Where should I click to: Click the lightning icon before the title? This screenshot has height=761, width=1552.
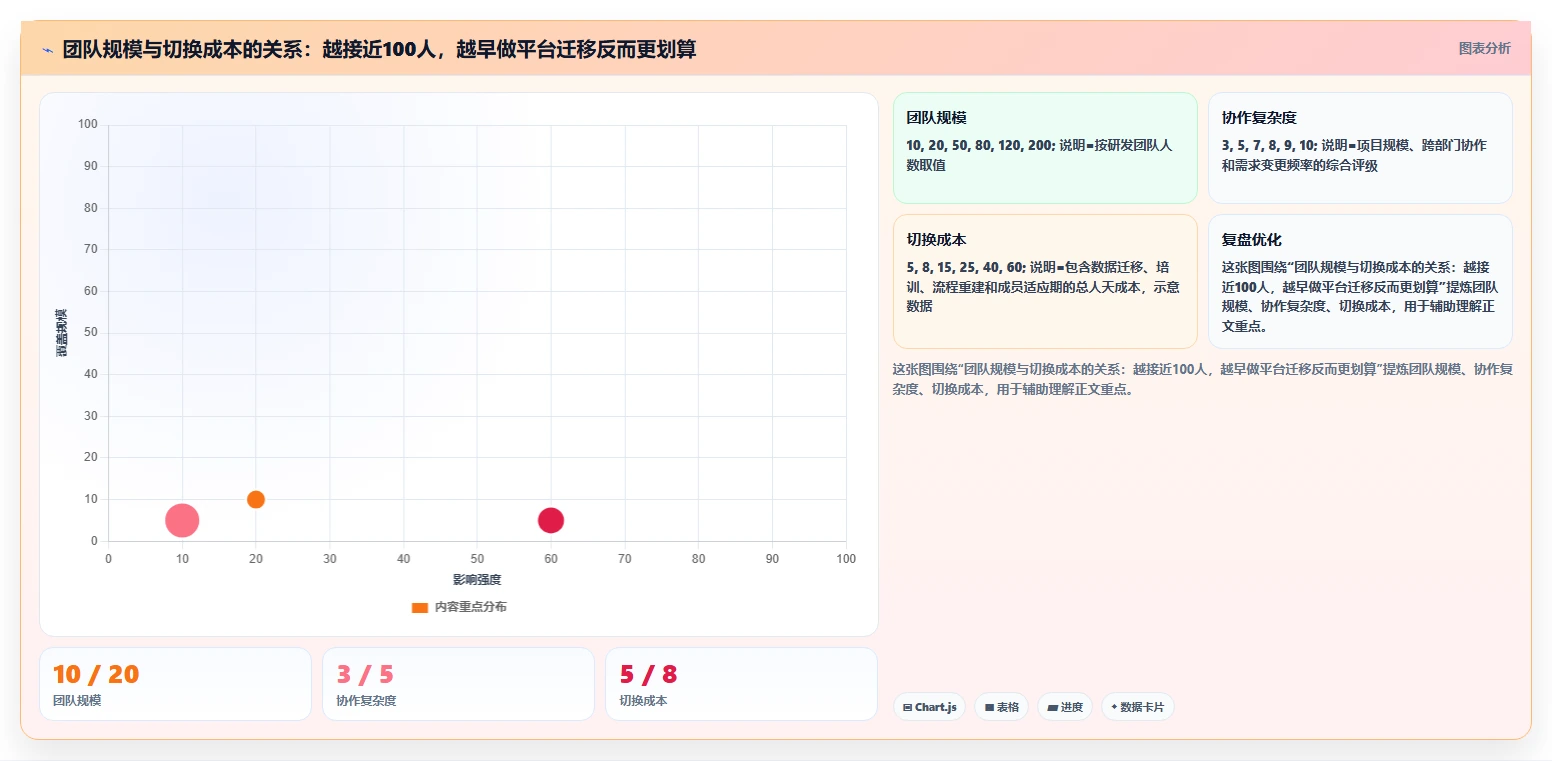(48, 49)
